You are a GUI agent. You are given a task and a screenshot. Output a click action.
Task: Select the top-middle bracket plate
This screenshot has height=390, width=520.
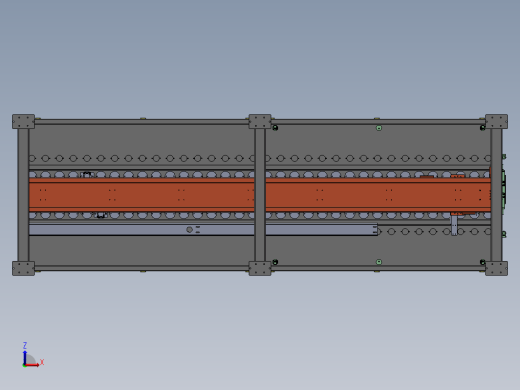260,122
